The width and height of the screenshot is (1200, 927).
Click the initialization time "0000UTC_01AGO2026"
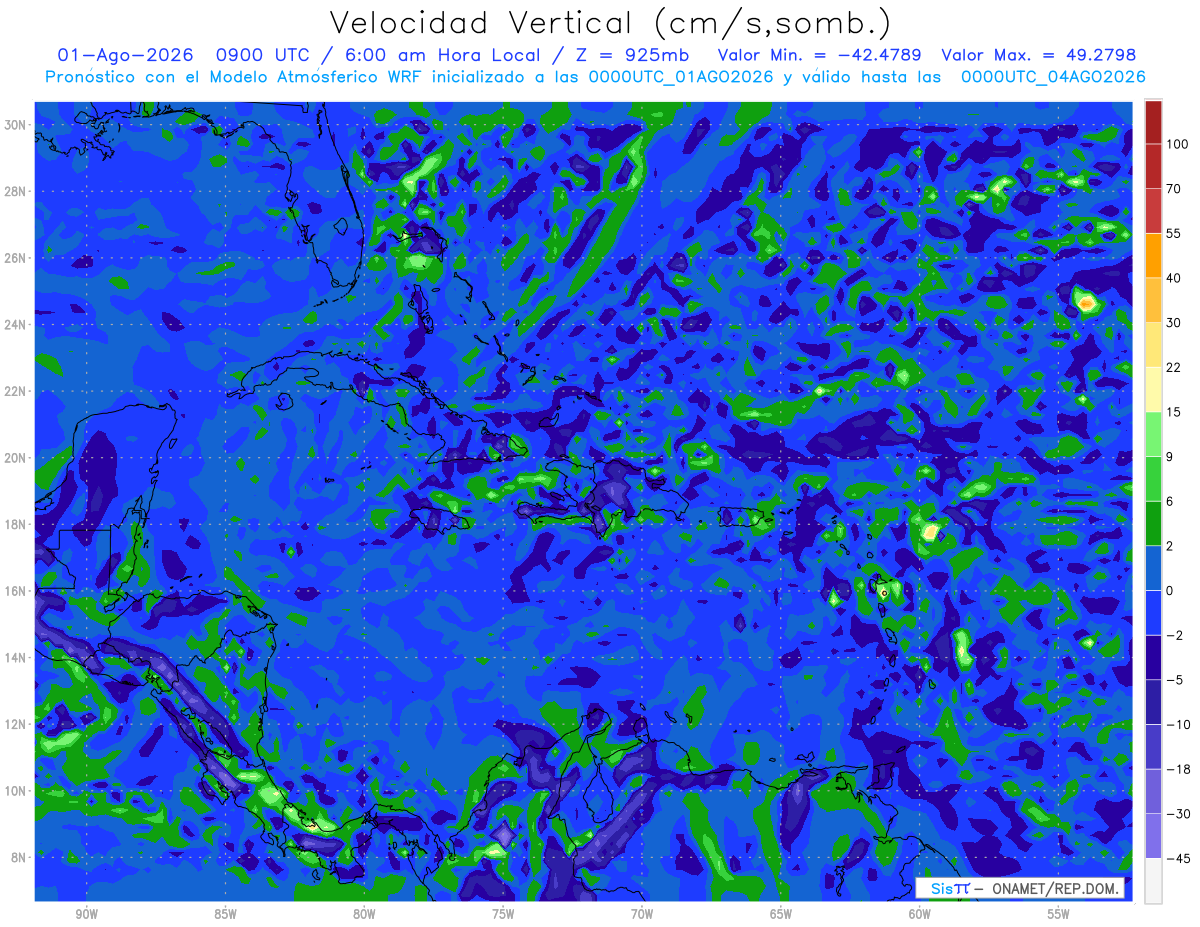click(681, 77)
